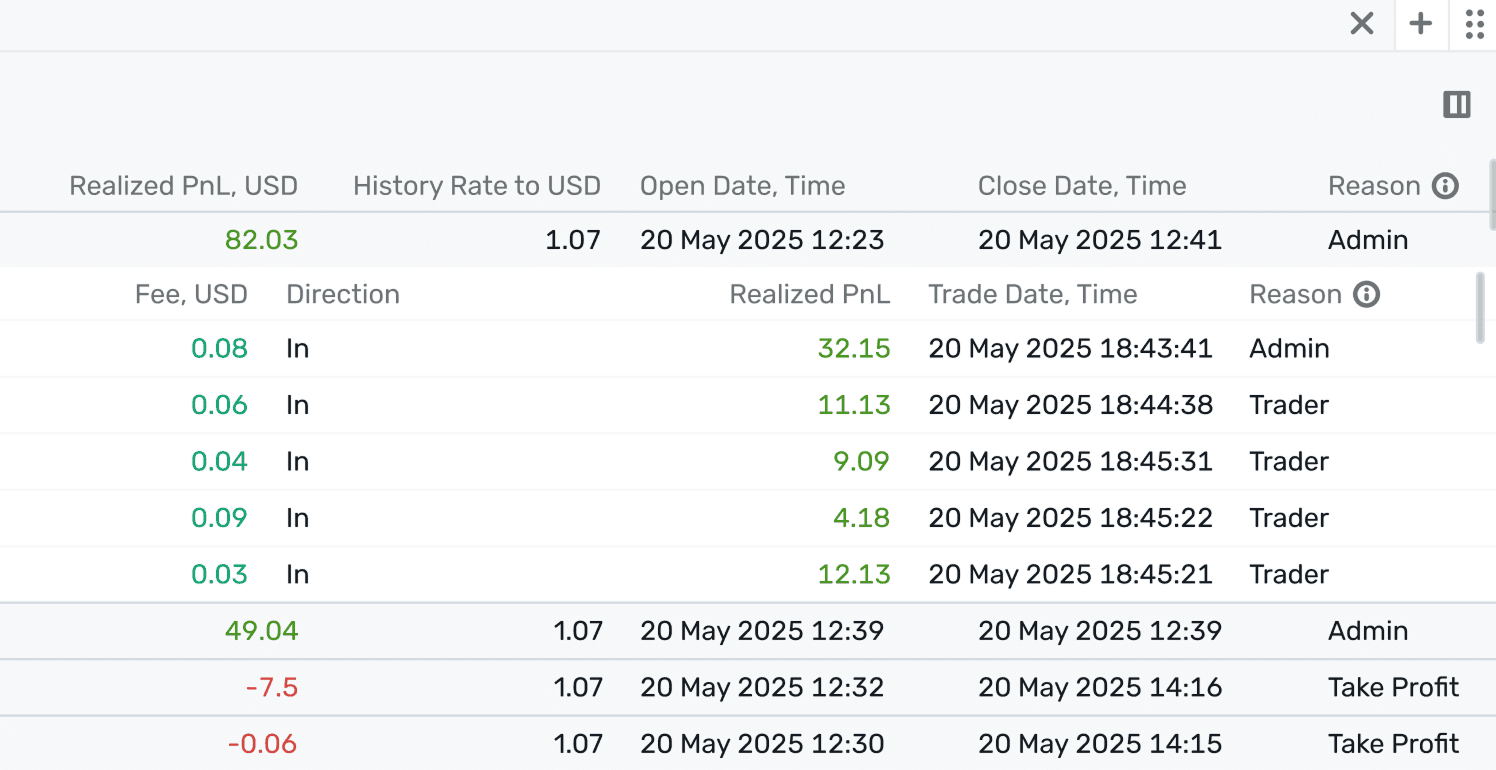Open the grid dots panel menu

pos(1474,24)
